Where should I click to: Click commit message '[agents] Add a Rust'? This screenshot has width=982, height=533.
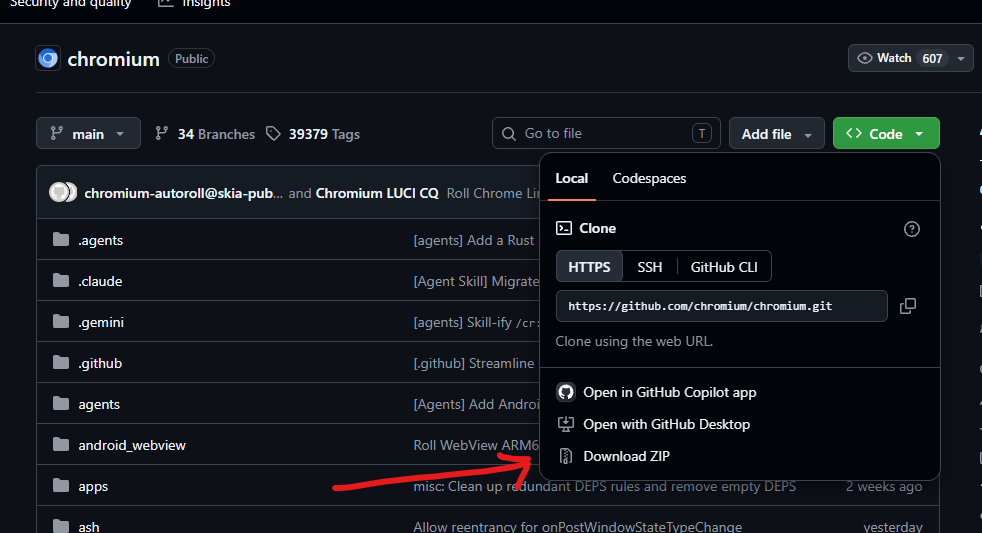tap(474, 240)
